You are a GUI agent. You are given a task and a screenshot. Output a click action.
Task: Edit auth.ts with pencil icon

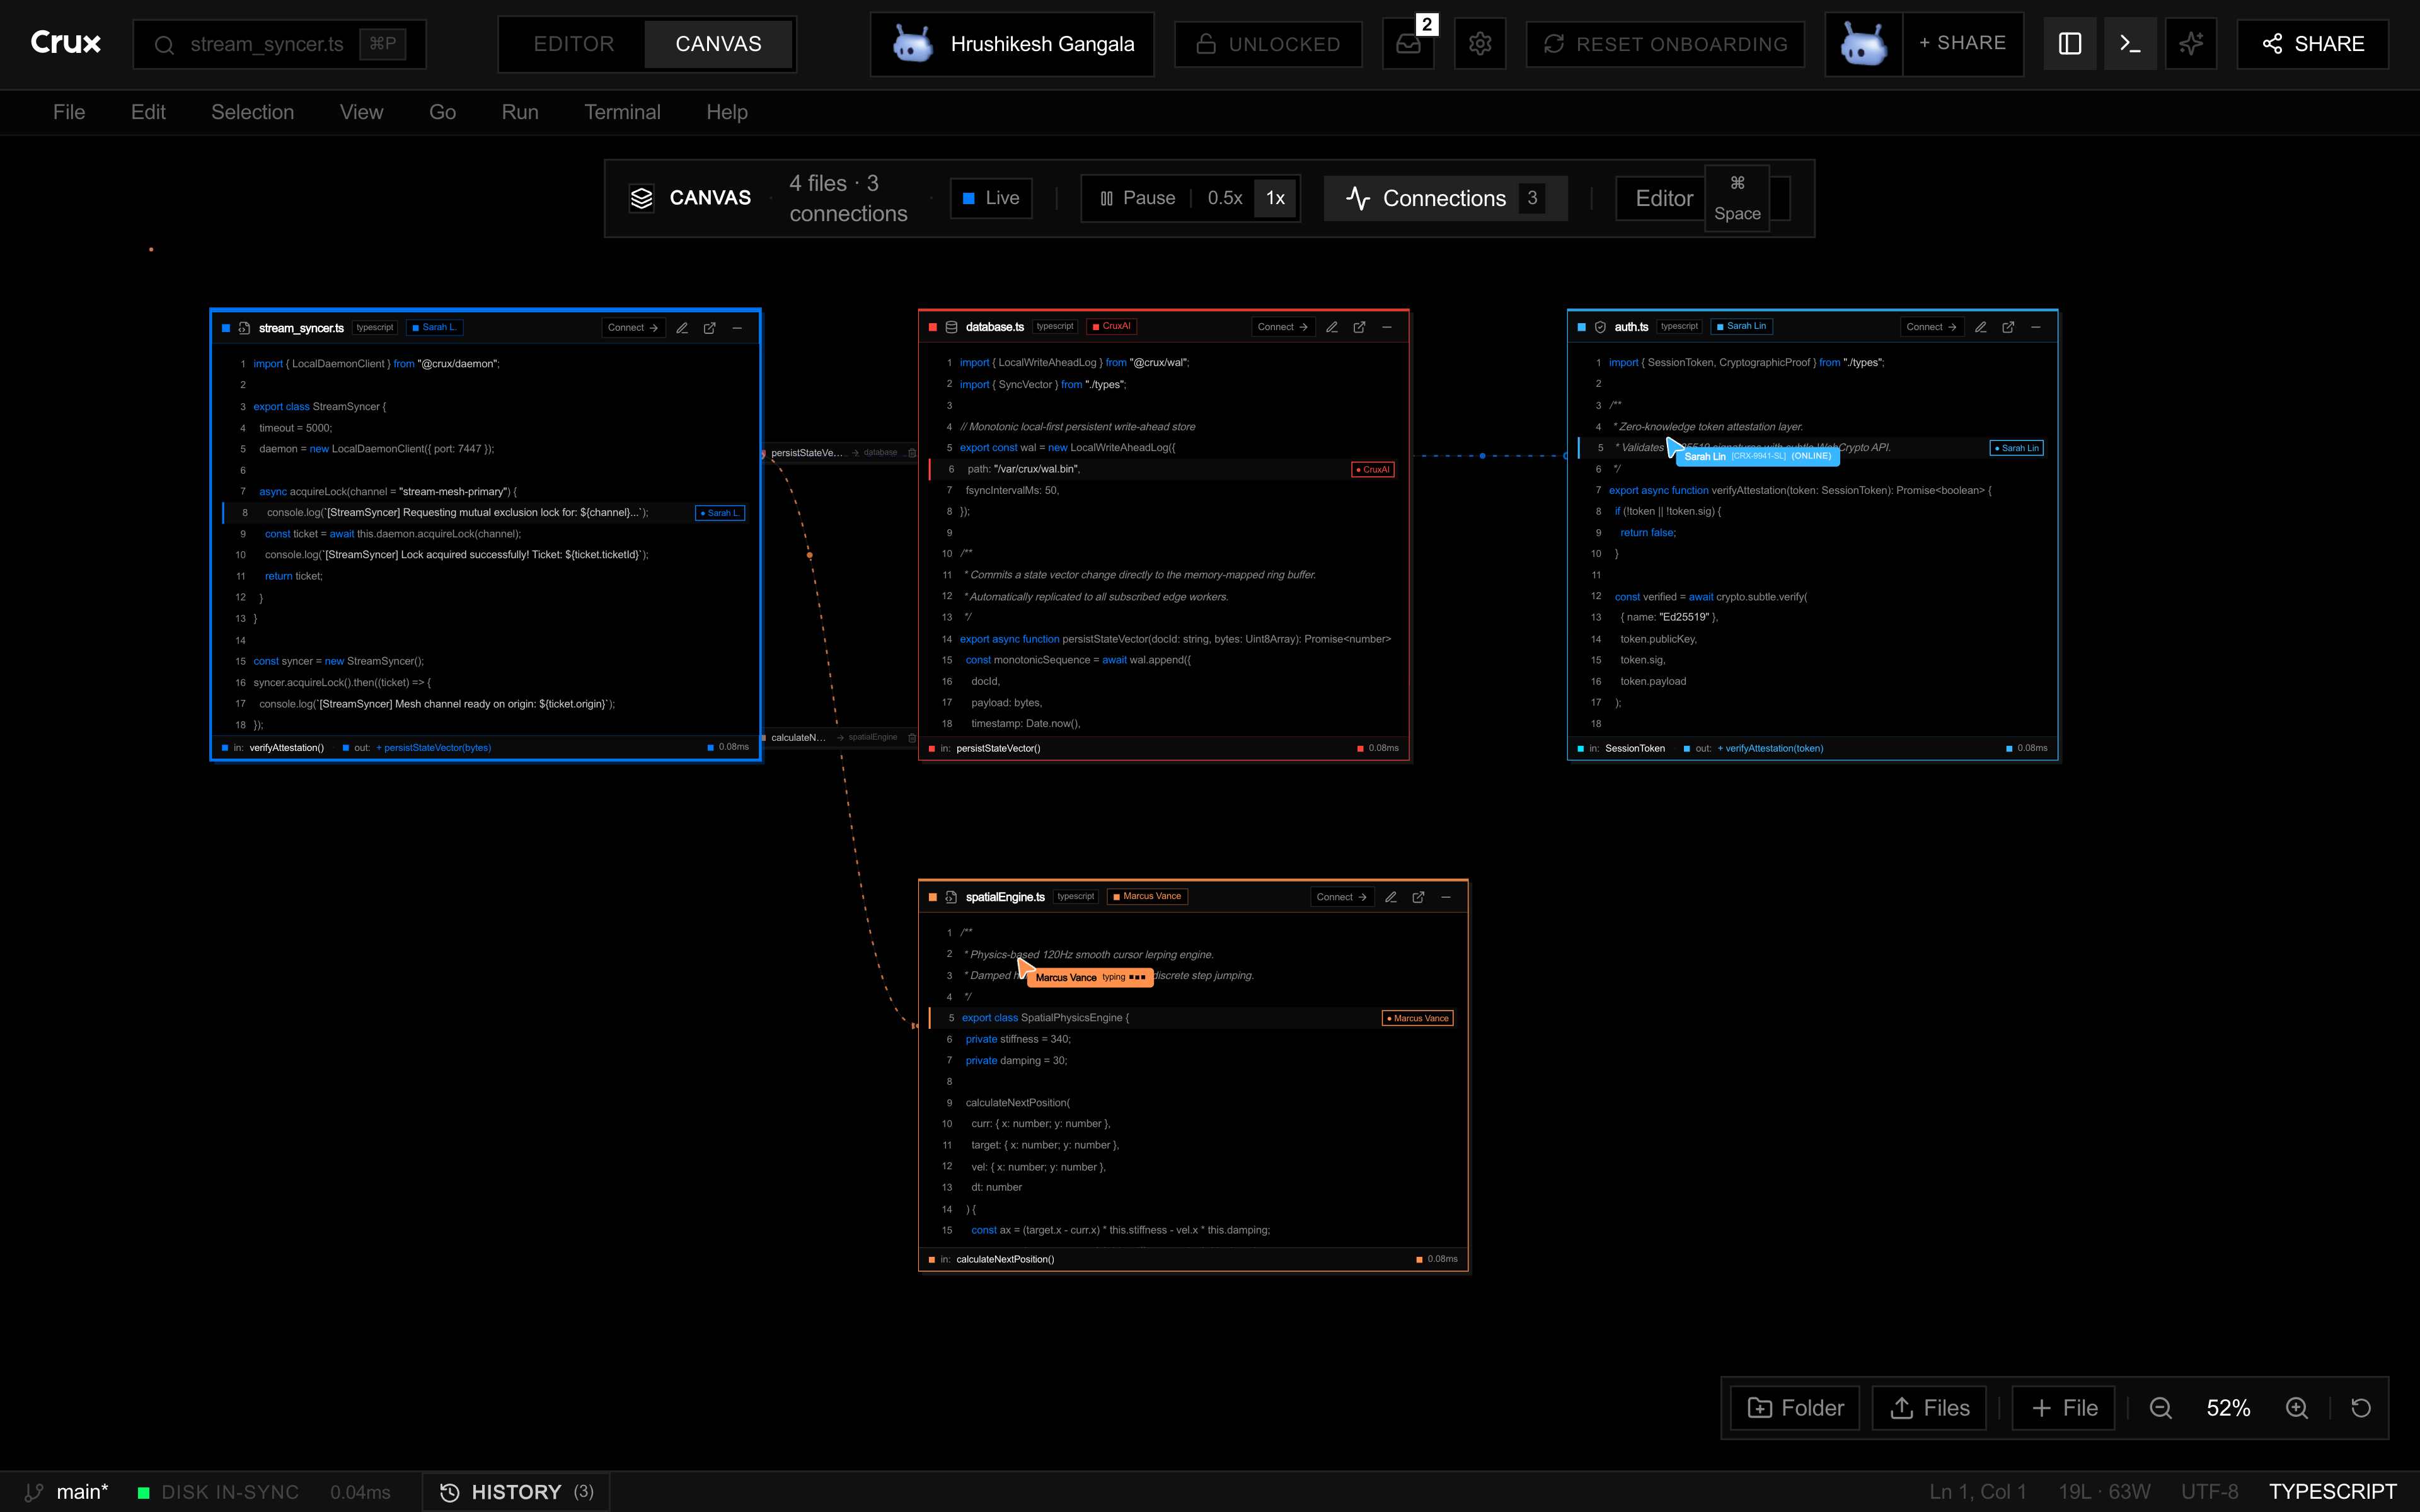coord(1980,327)
